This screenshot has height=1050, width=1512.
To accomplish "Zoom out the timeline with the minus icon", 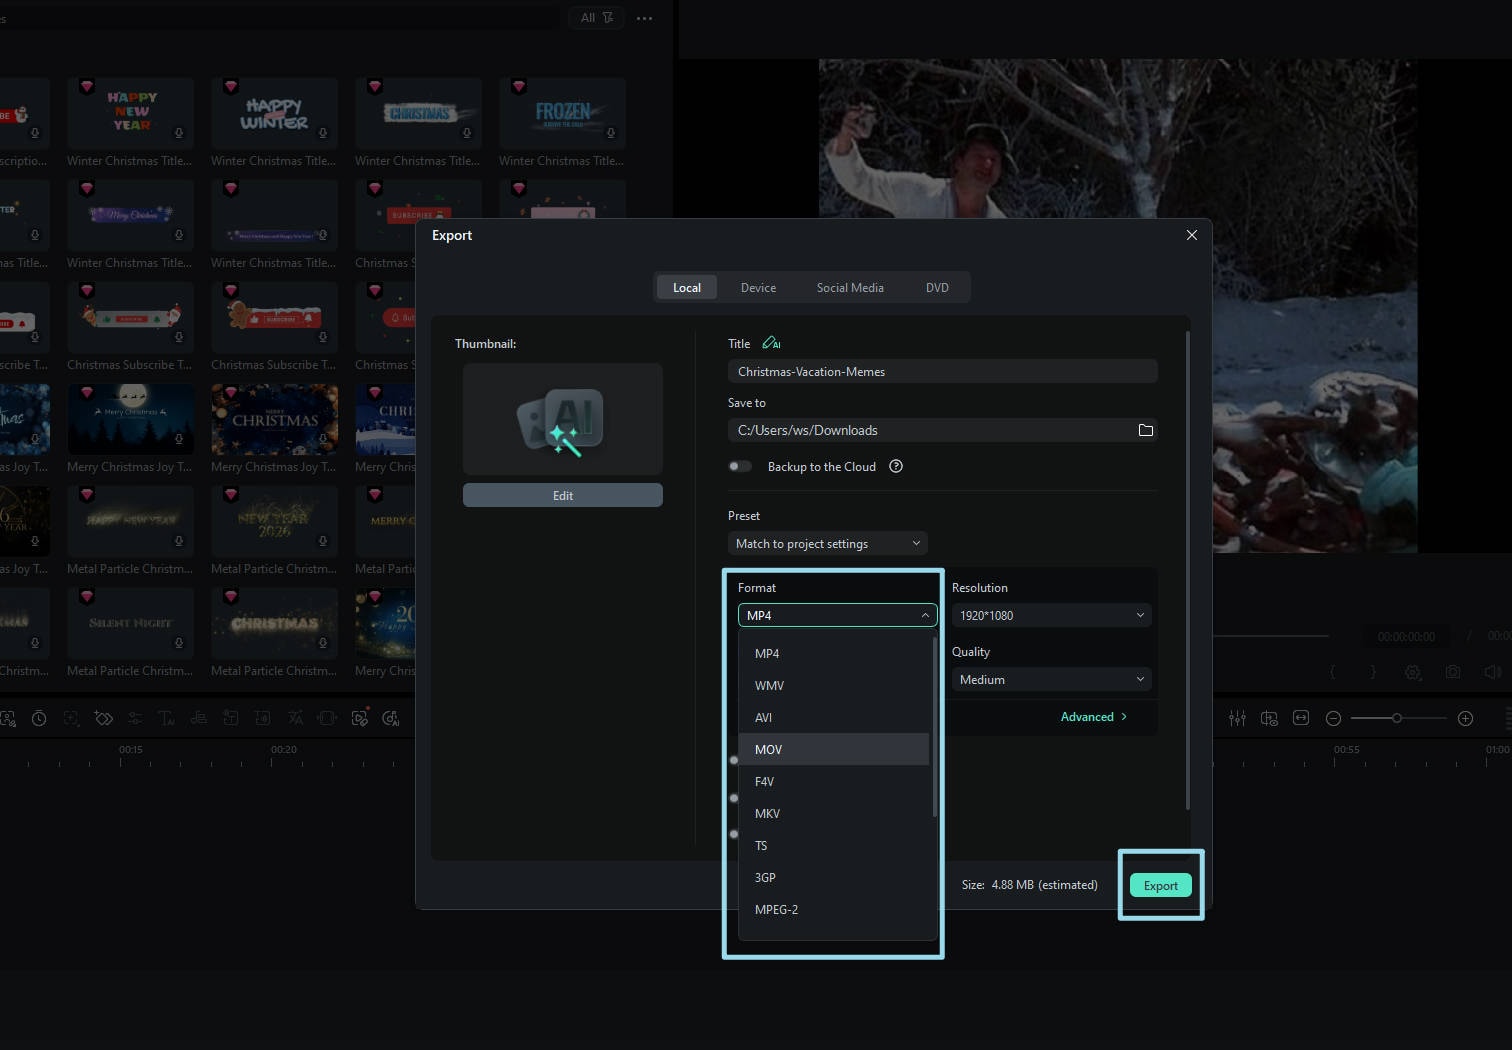I will pyautogui.click(x=1333, y=718).
